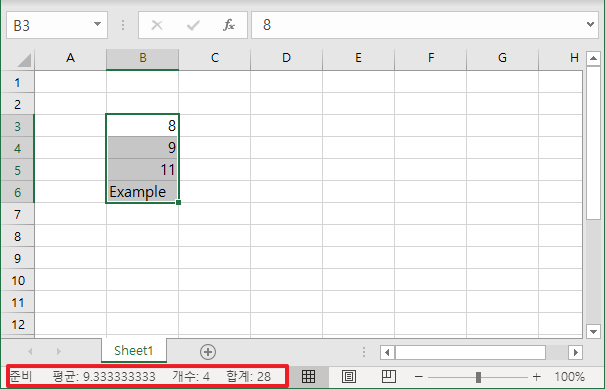Click cell B4 containing 9
The width and height of the screenshot is (605, 389).
142,148
